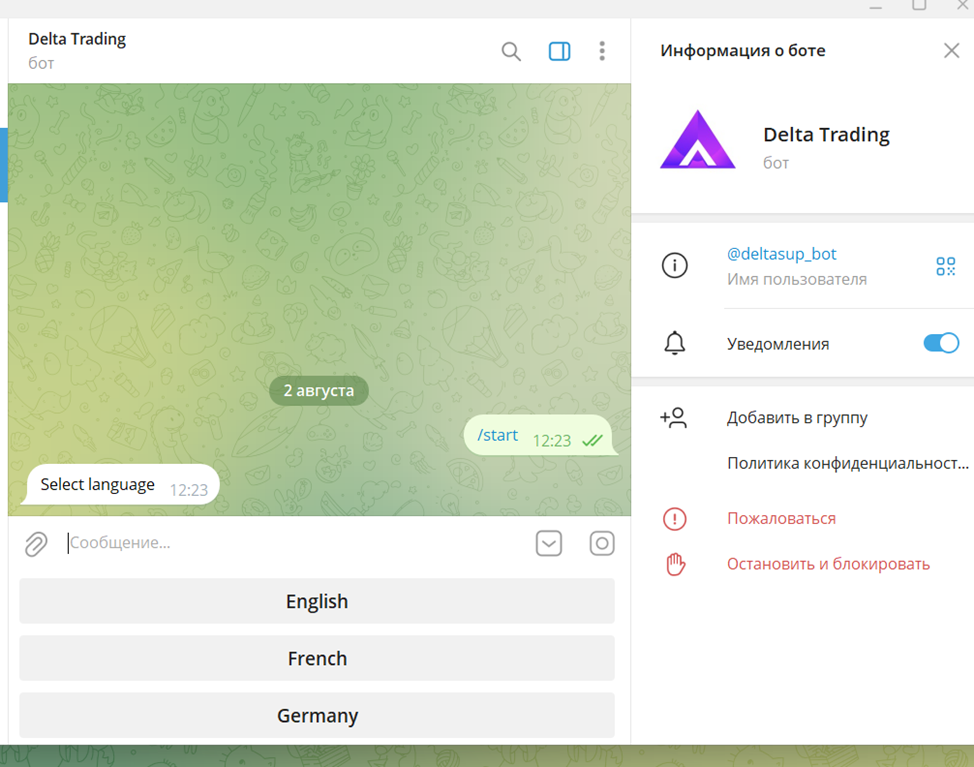974x767 pixels.
Task: Open Политика конфиденциальности privacy policy
Action: 847,463
